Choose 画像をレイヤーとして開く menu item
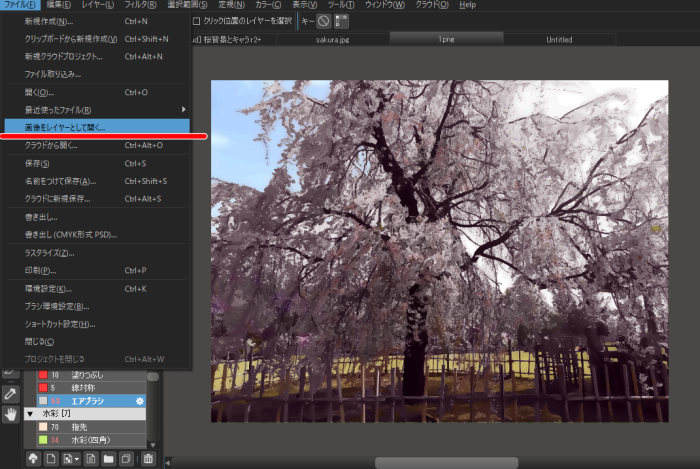 (65, 127)
